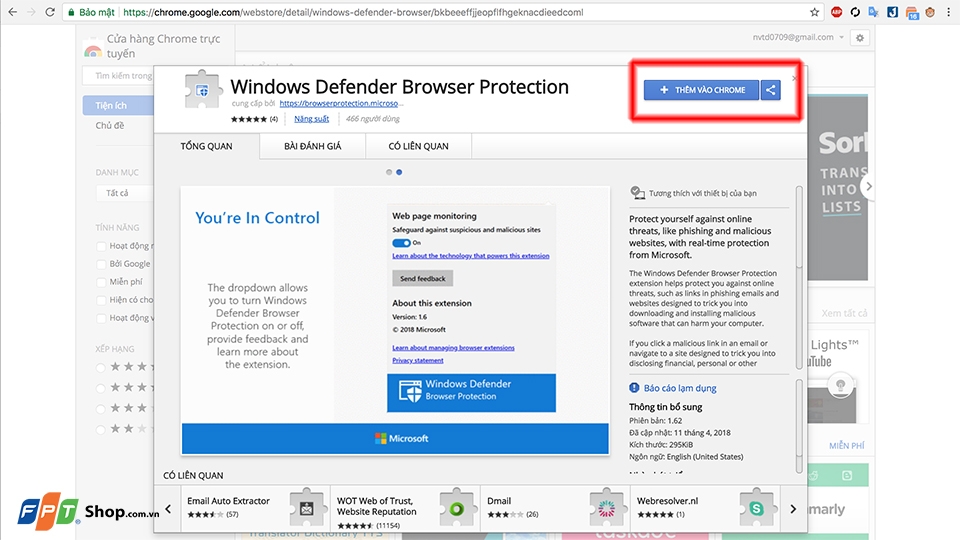This screenshot has height=540, width=960.
Task: Click the Web Store search field
Action: coord(118,75)
